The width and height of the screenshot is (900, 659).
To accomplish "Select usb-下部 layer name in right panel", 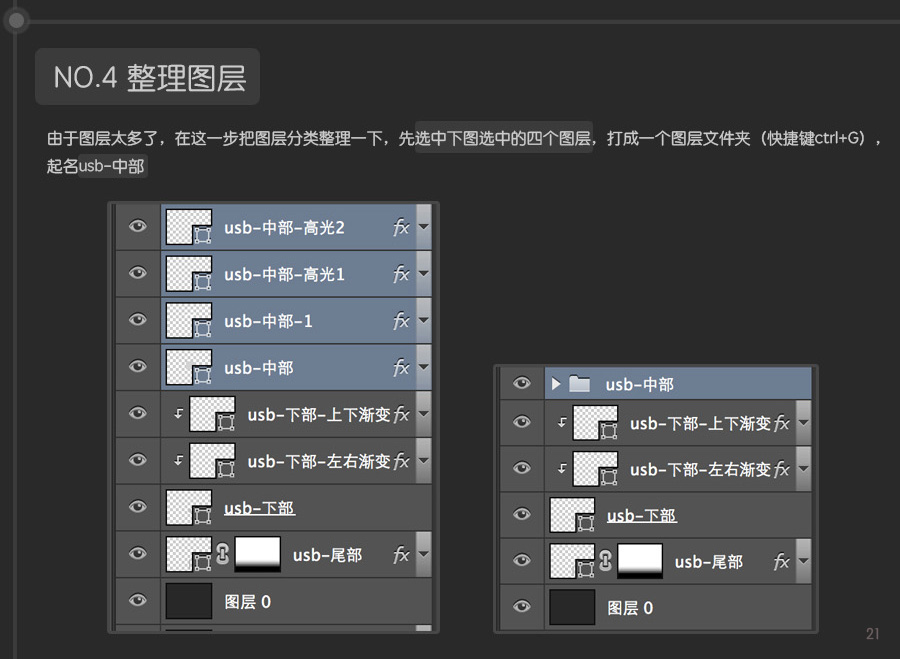I will 642,515.
